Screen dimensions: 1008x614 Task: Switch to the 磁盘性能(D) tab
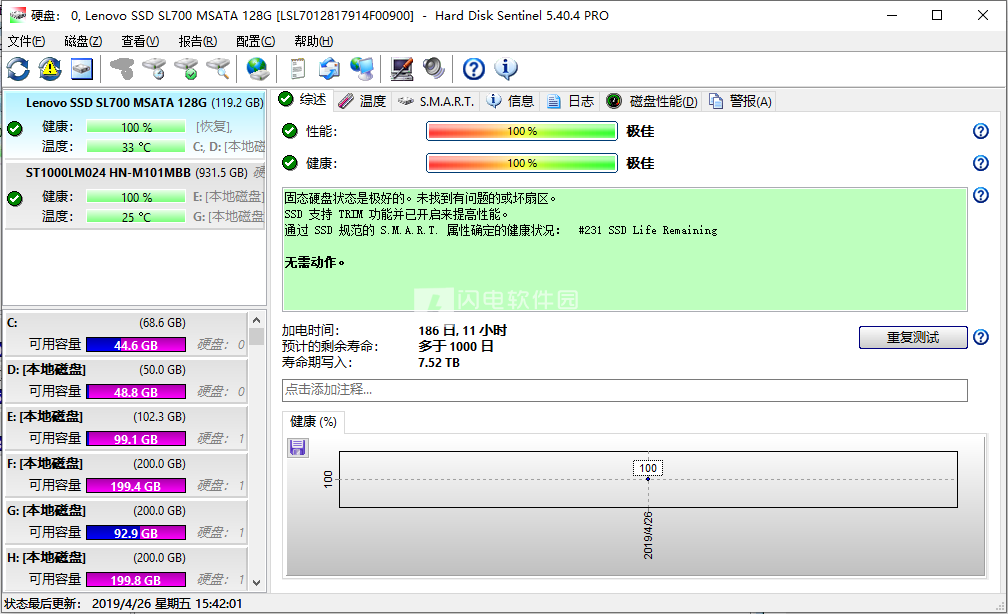(652, 101)
